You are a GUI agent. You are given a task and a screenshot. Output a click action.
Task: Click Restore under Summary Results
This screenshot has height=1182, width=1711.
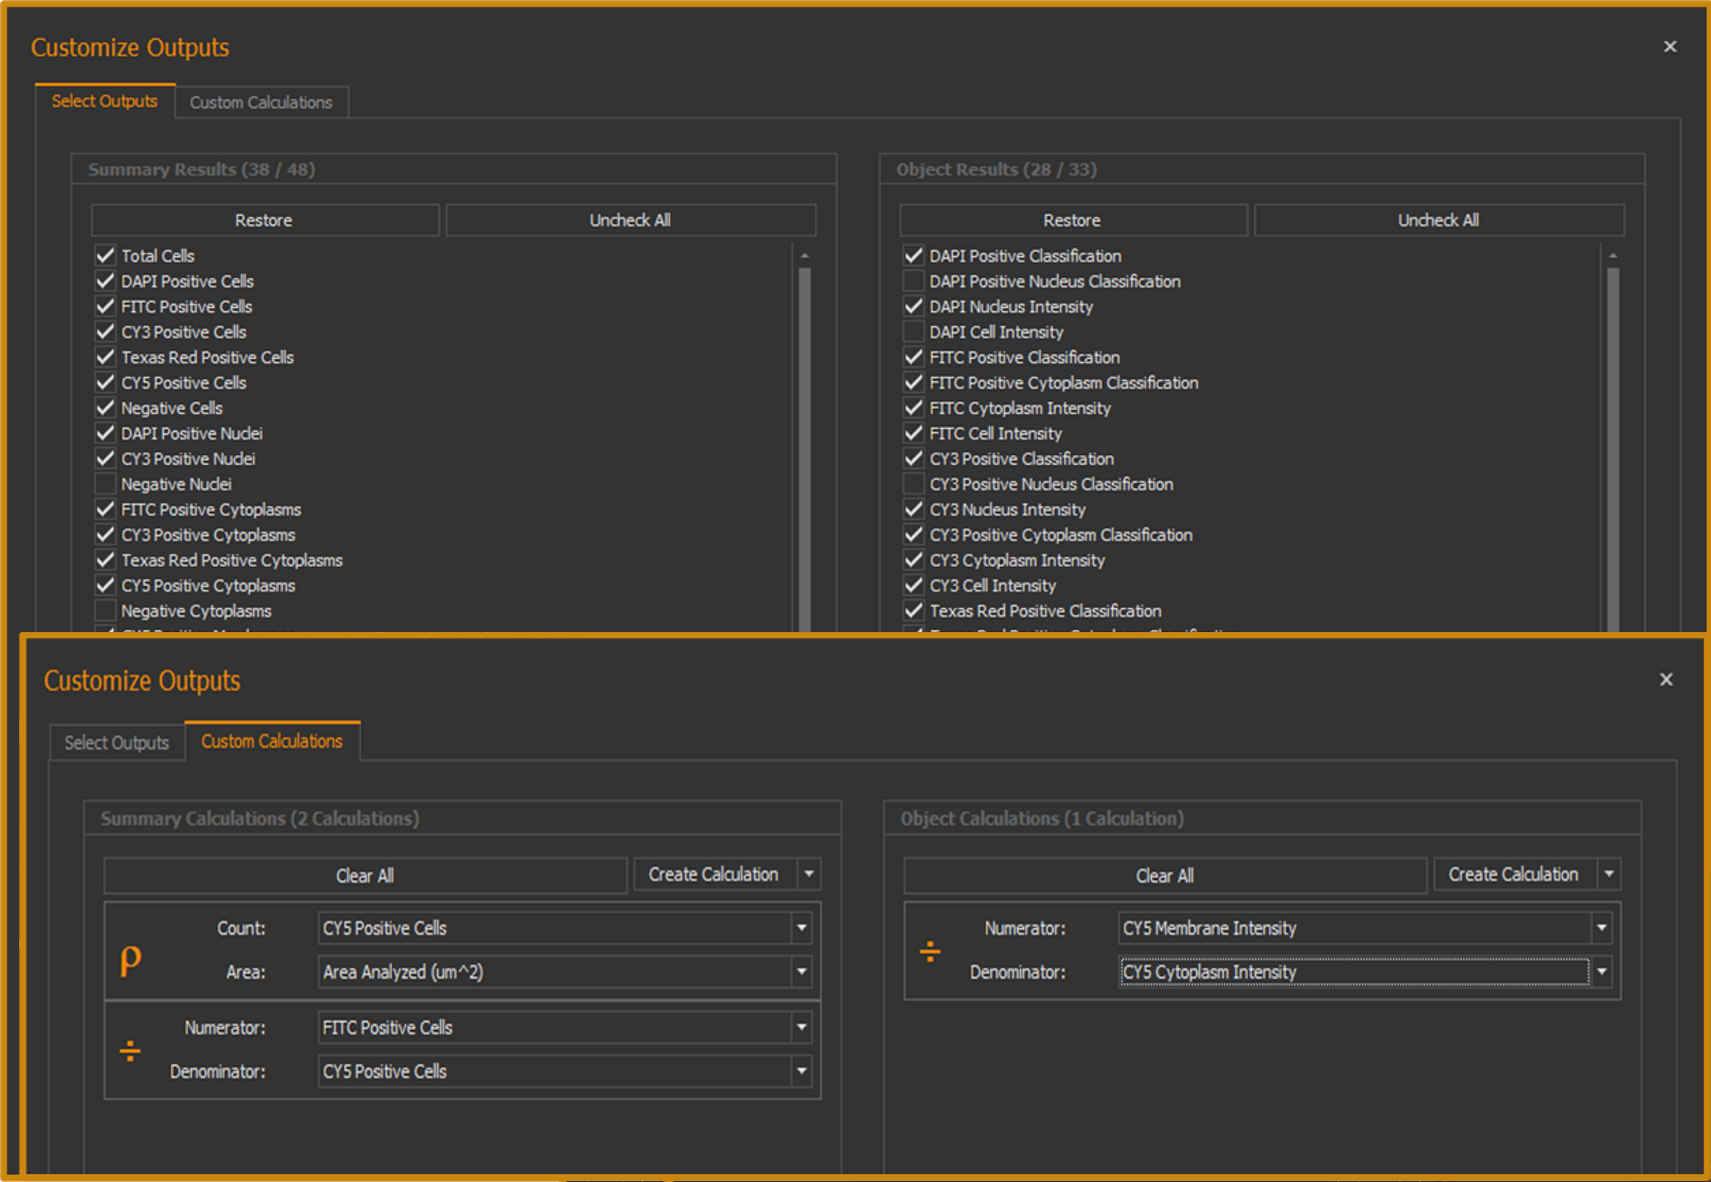(264, 220)
